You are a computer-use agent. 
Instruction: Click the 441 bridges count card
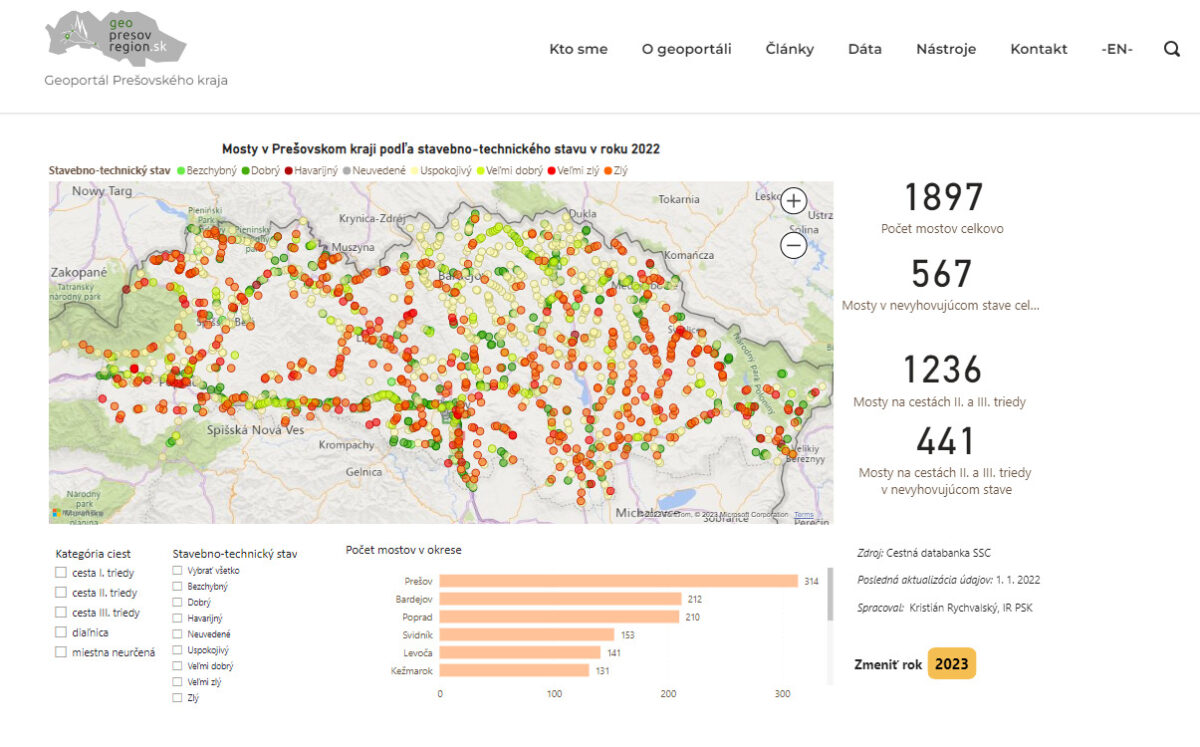coord(945,441)
